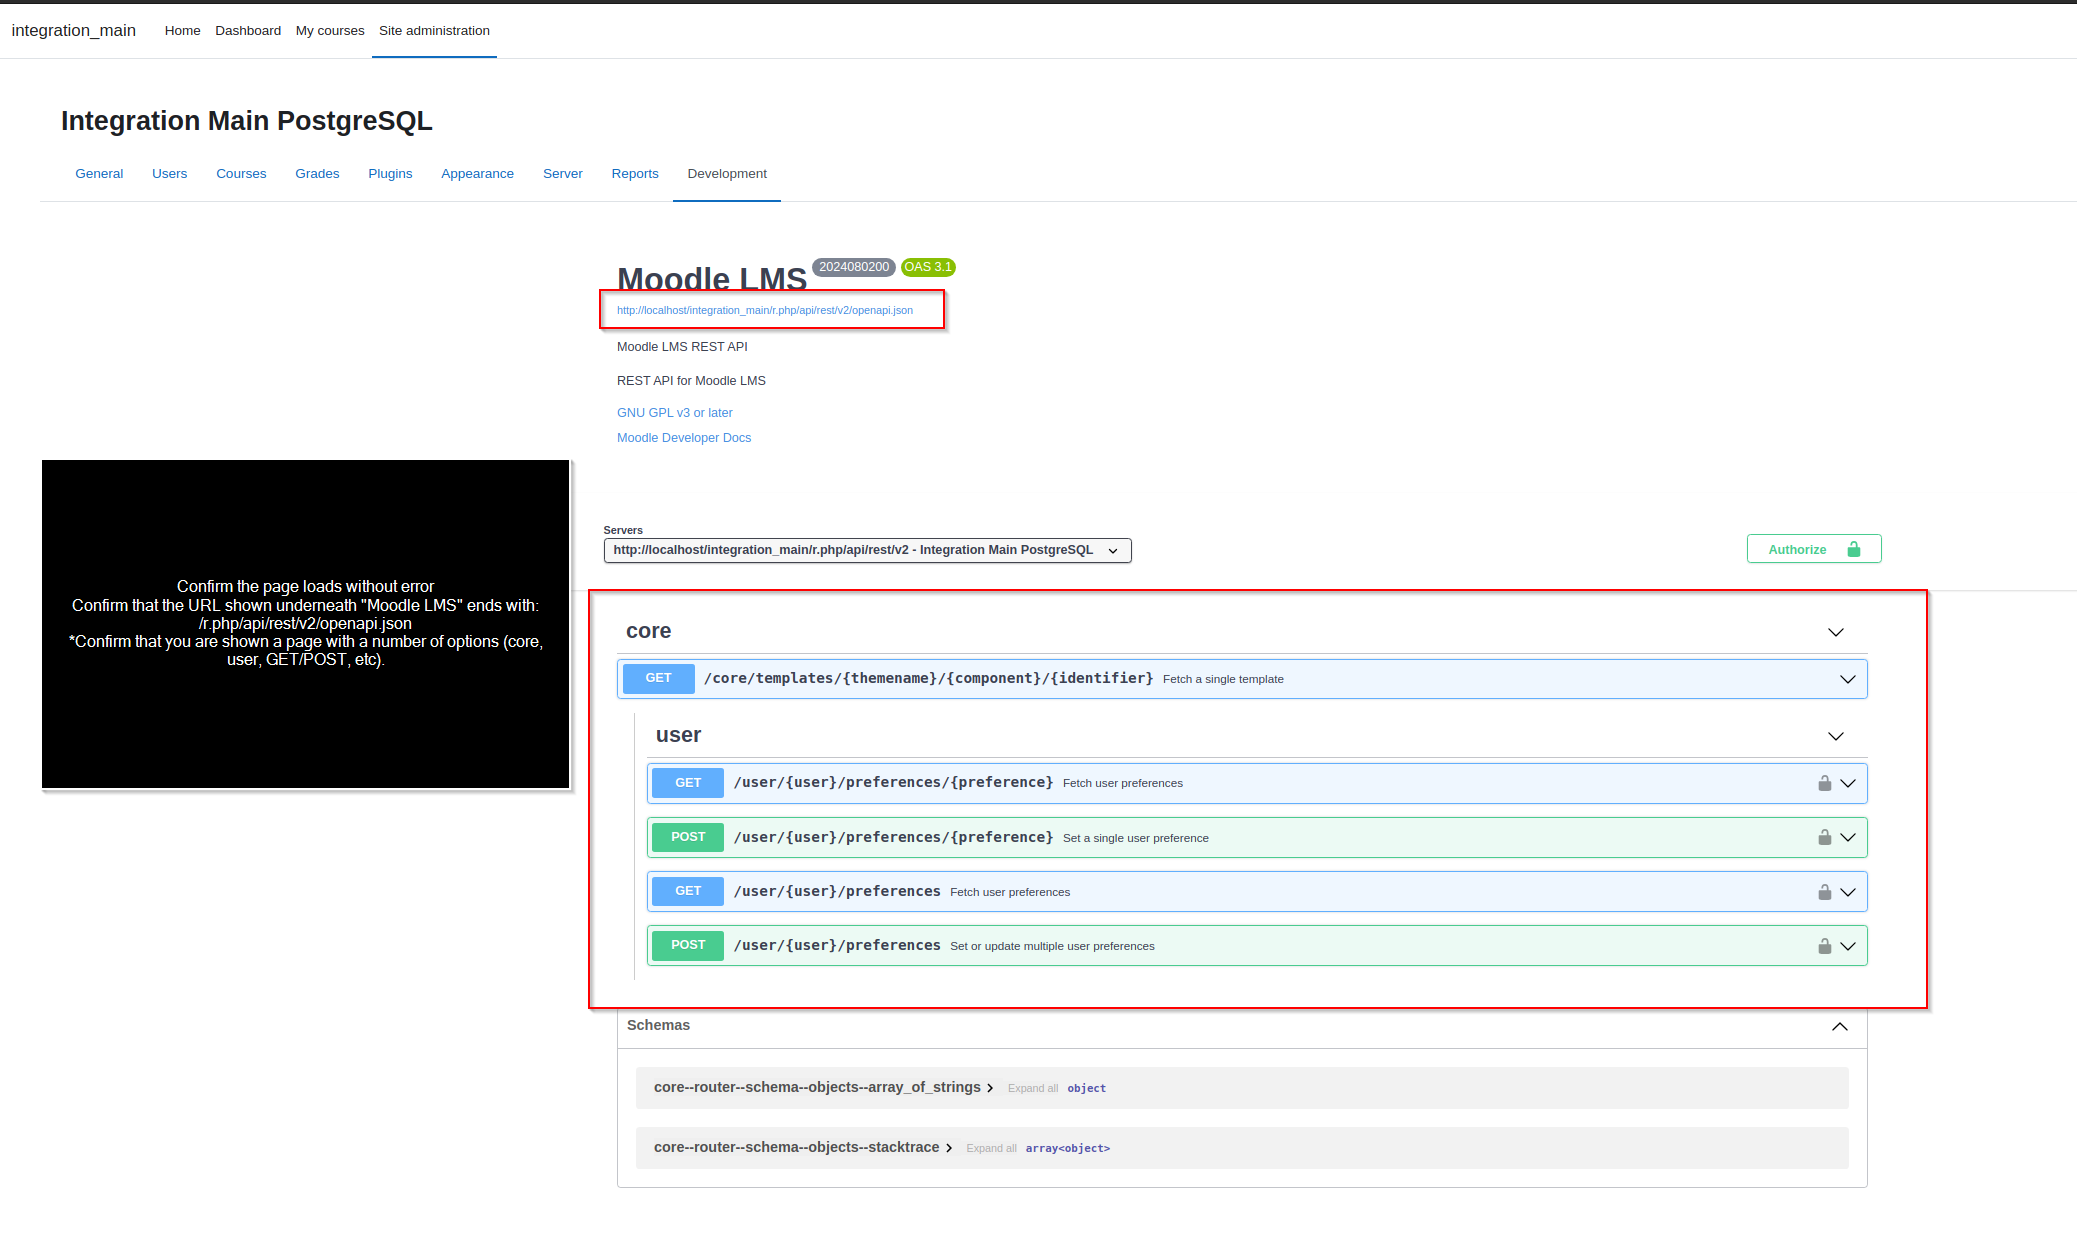Open the Users tab
This screenshot has width=2077, height=1253.
pos(170,174)
